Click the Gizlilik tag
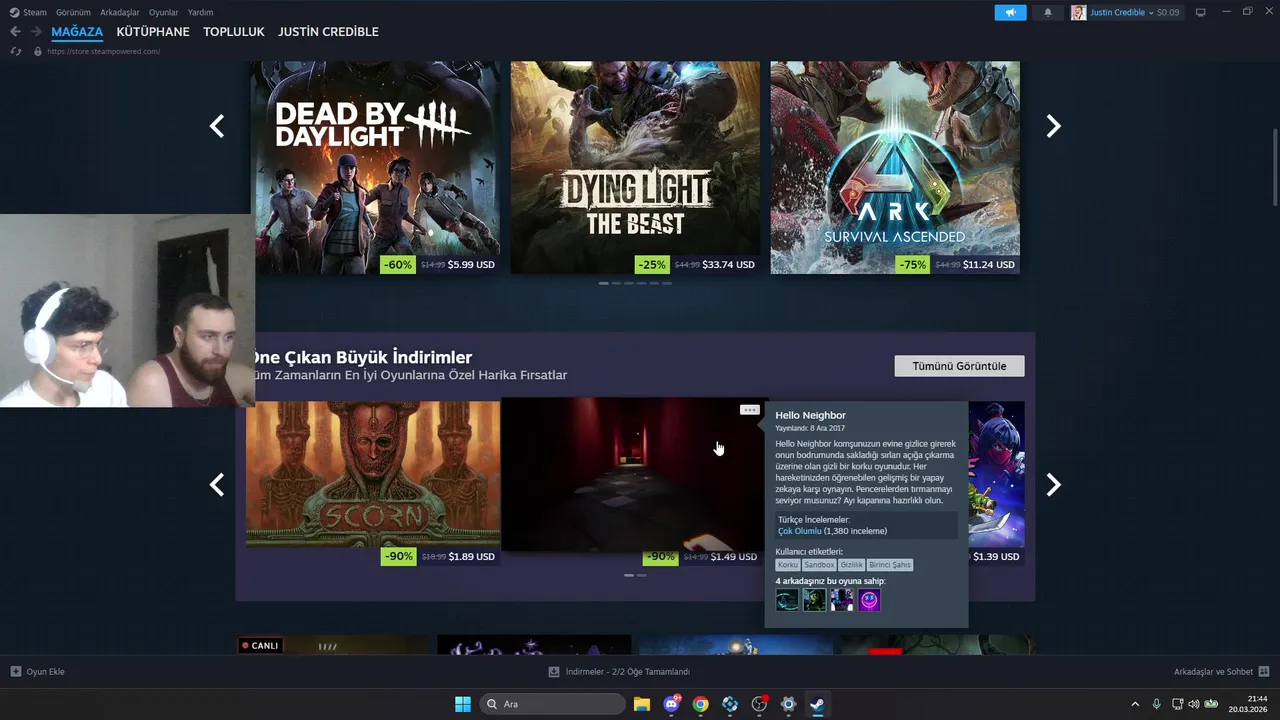Viewport: 1280px width, 720px height. pyautogui.click(x=851, y=565)
